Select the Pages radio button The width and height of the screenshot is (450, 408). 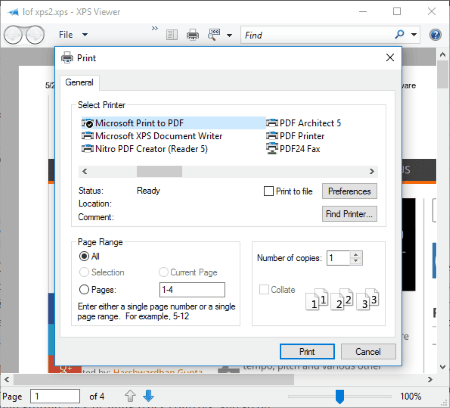tap(84, 289)
